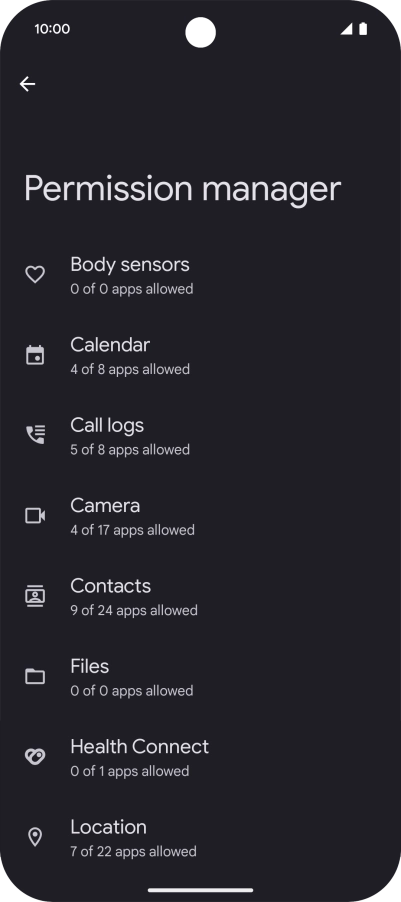Image resolution: width=401 pixels, height=902 pixels.
Task: Open Location permission entry
Action: [x=200, y=837]
